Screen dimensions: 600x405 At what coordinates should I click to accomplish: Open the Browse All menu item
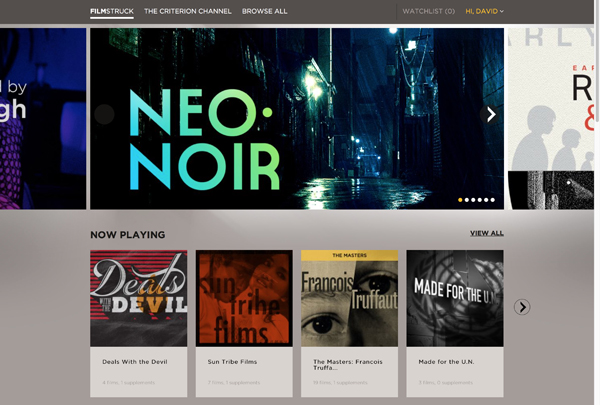265,11
